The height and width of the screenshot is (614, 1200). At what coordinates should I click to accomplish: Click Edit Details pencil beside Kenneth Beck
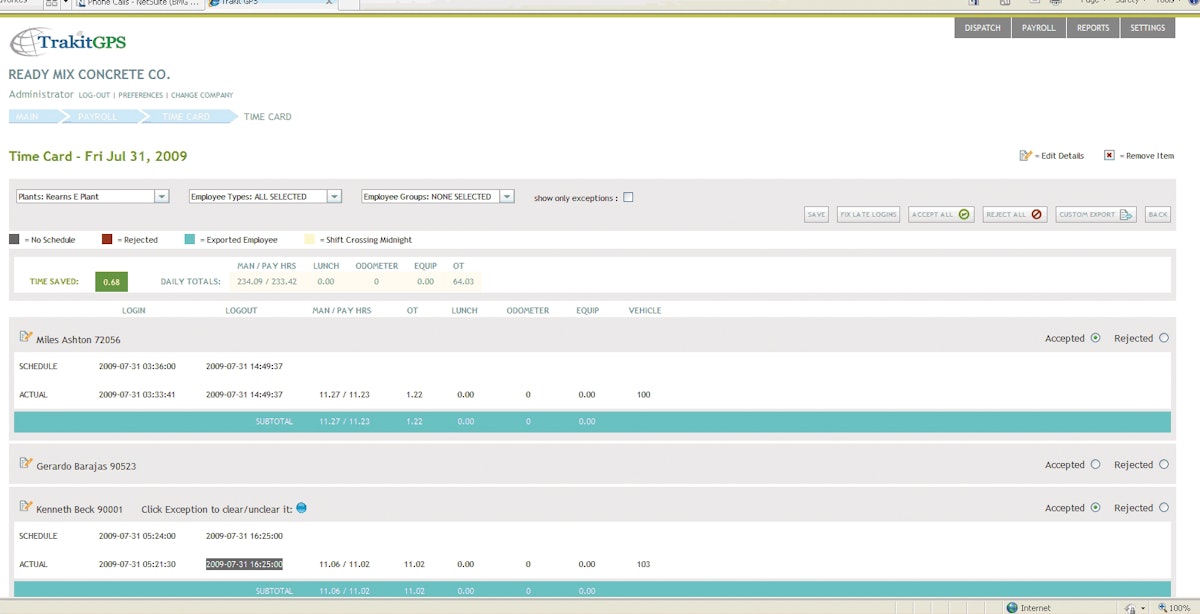click(26, 508)
